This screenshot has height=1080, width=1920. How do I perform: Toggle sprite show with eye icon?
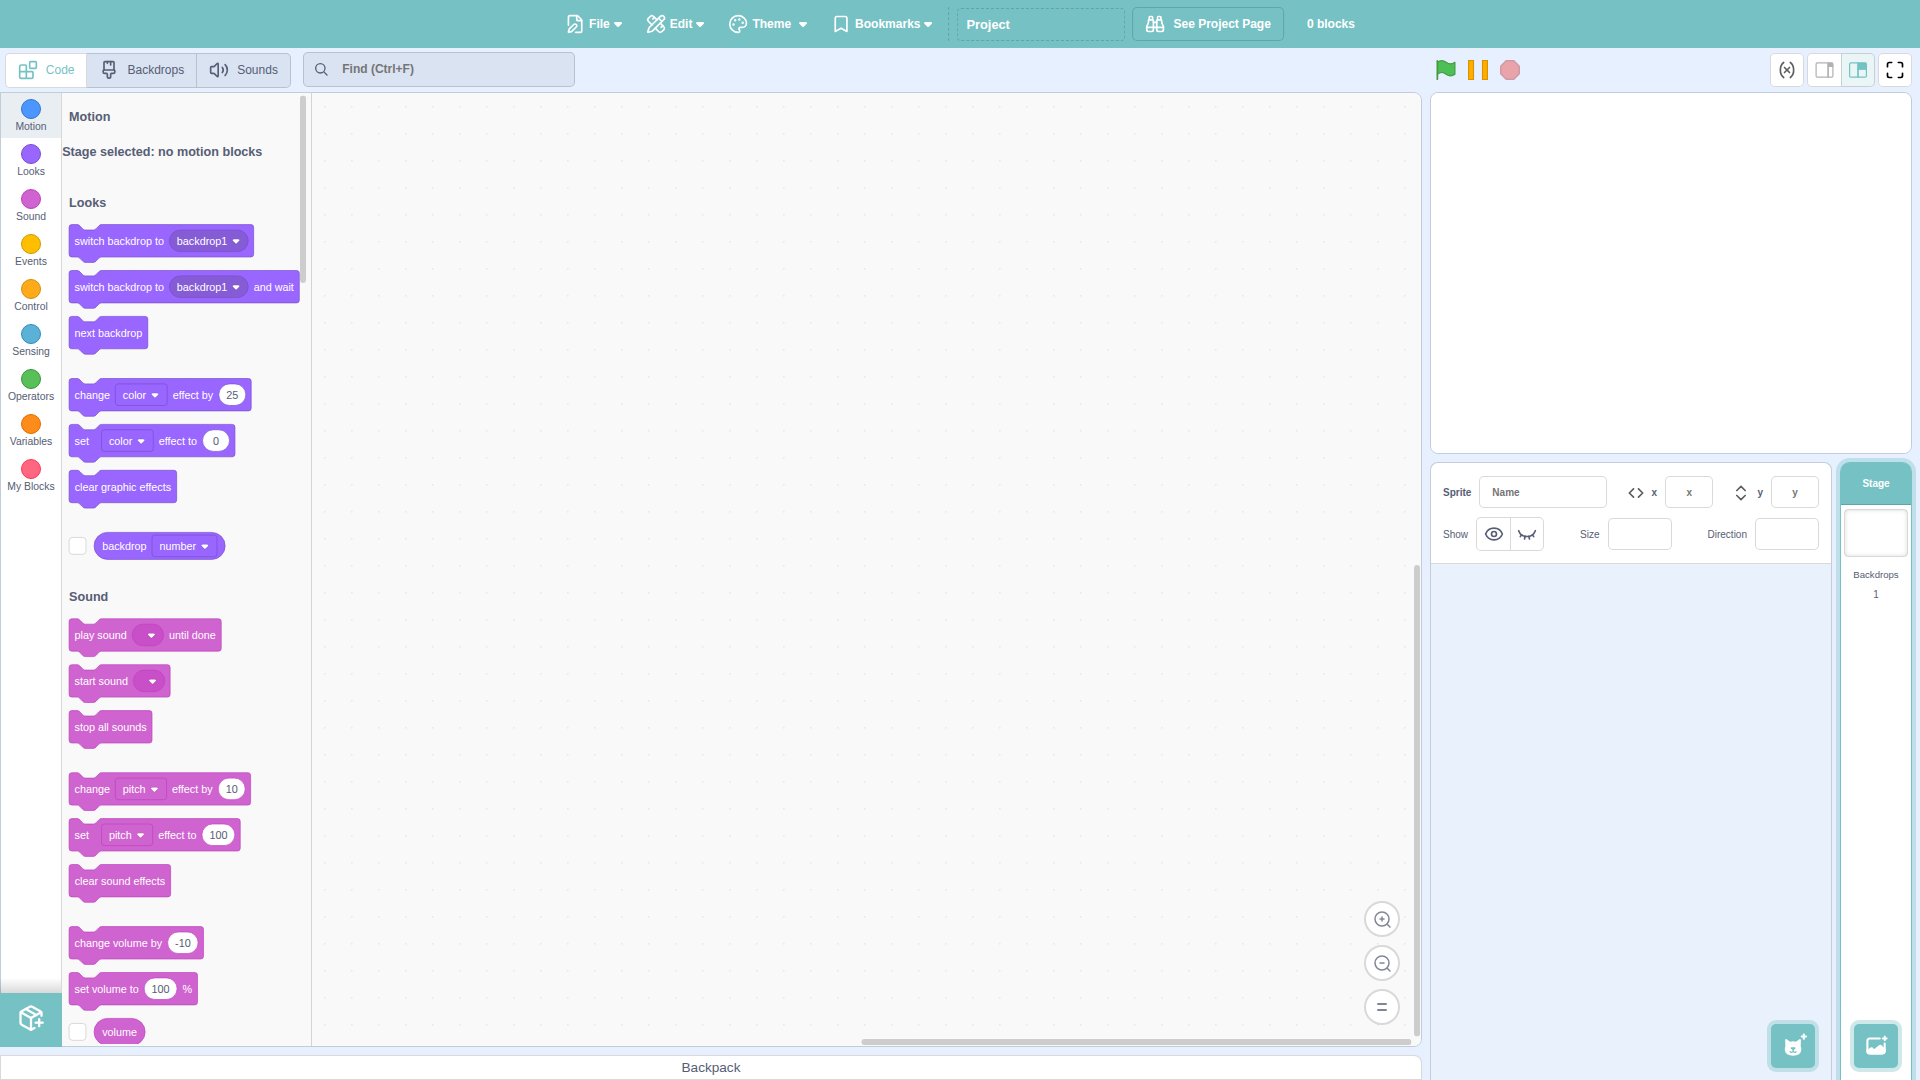click(1494, 534)
